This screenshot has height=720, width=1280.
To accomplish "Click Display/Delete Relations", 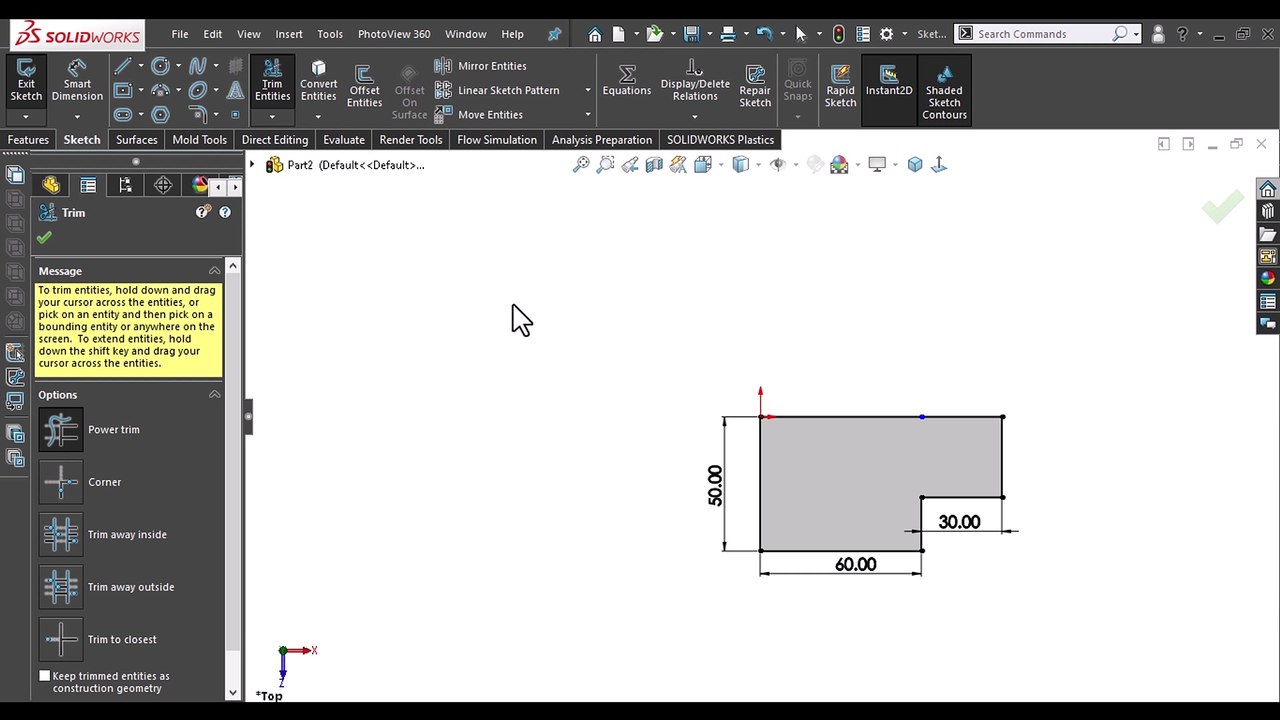I will (695, 80).
